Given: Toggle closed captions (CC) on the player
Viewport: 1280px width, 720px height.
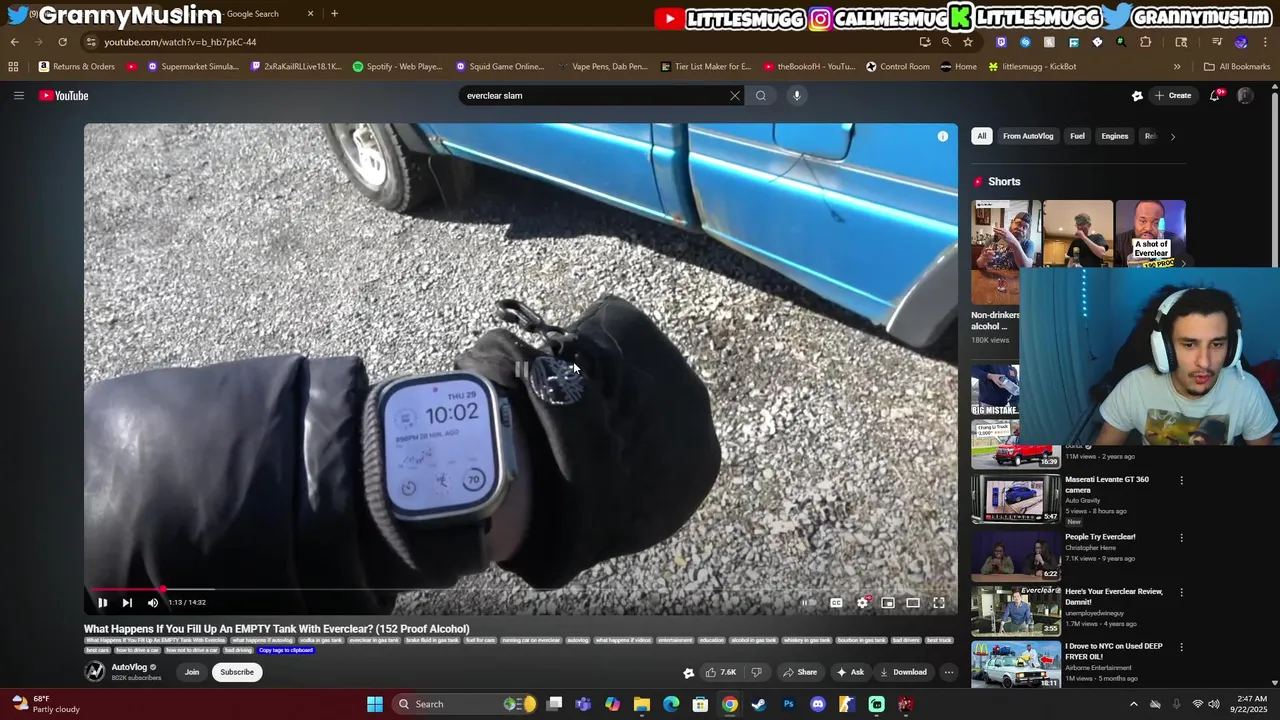Looking at the screenshot, I should click(836, 602).
